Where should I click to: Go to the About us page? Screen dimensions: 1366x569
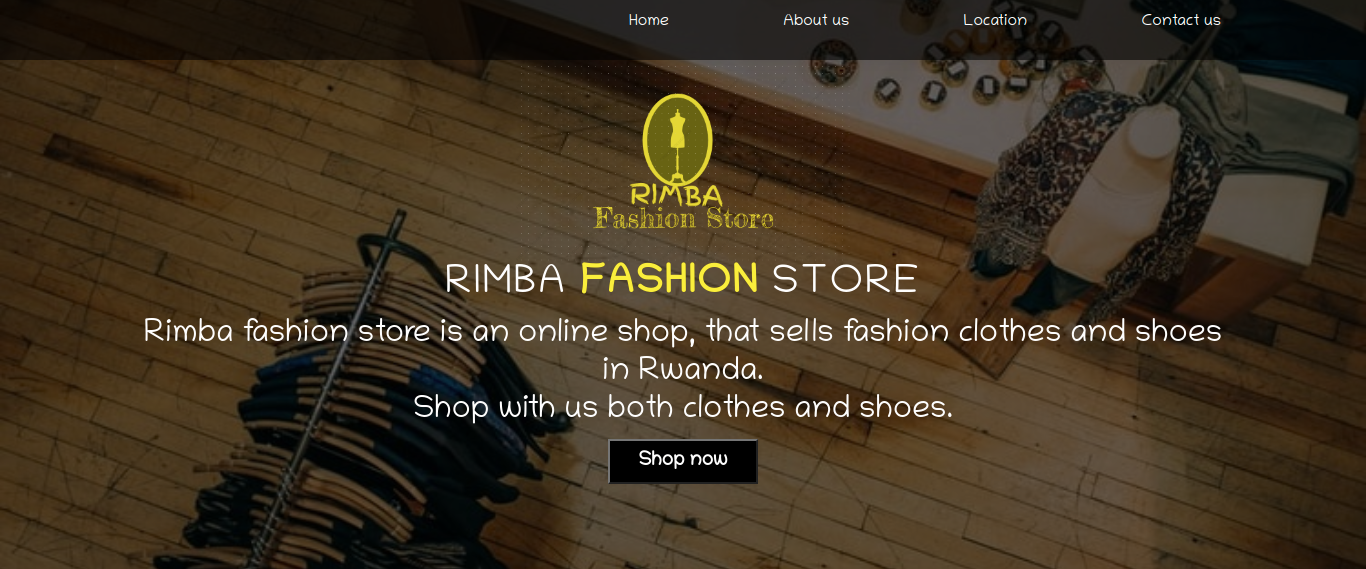816,20
